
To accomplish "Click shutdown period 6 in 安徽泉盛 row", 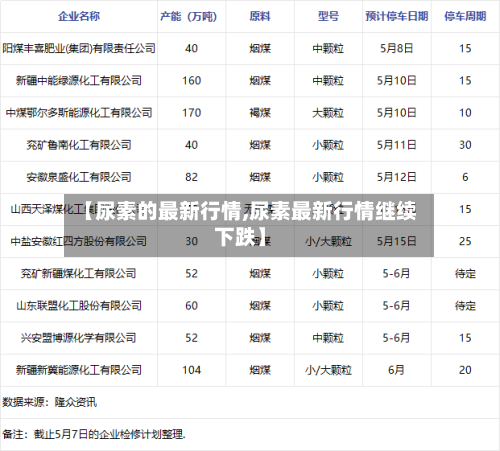I will tap(465, 177).
